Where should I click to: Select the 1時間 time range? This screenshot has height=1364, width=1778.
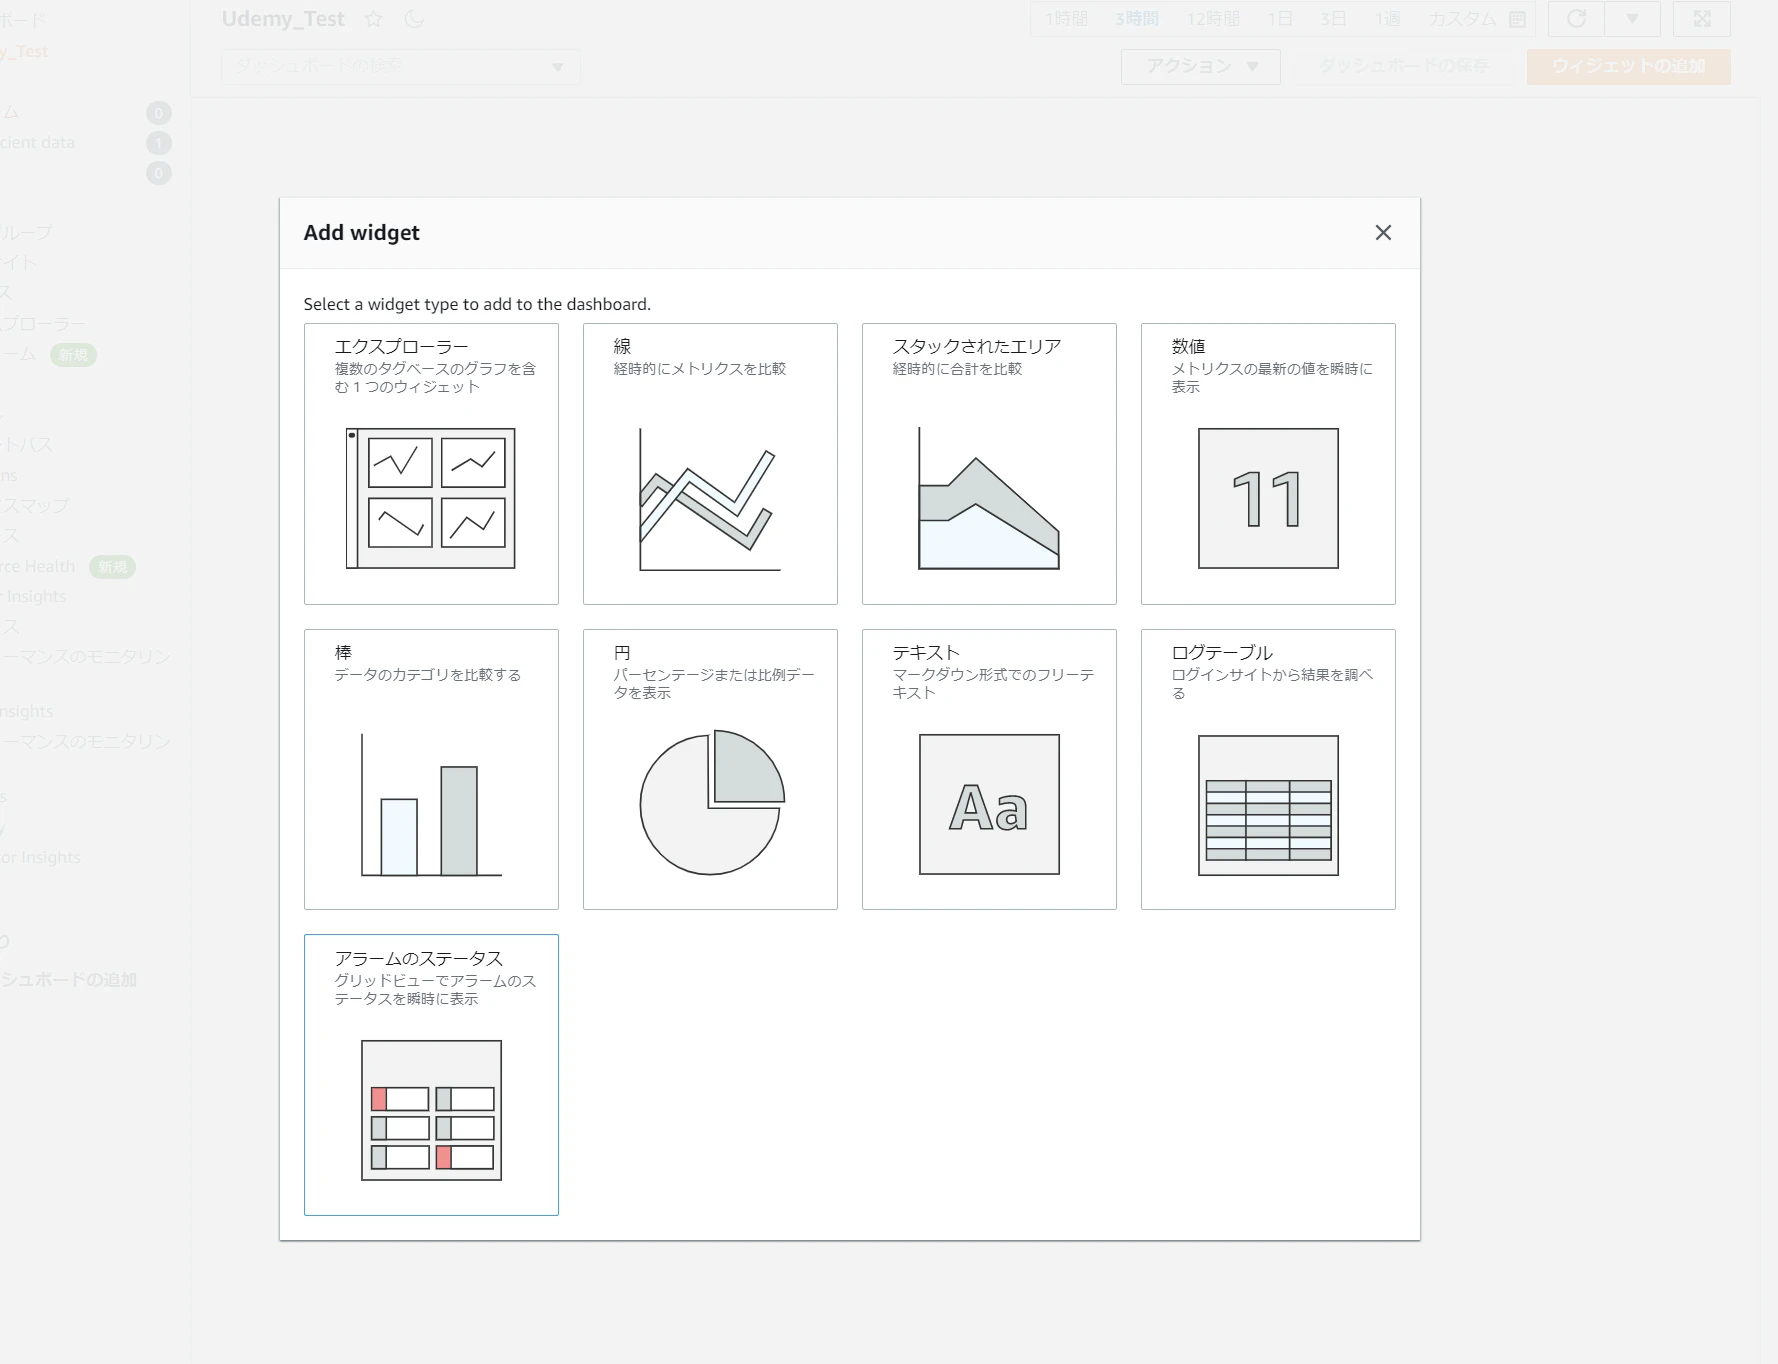coord(1066,19)
